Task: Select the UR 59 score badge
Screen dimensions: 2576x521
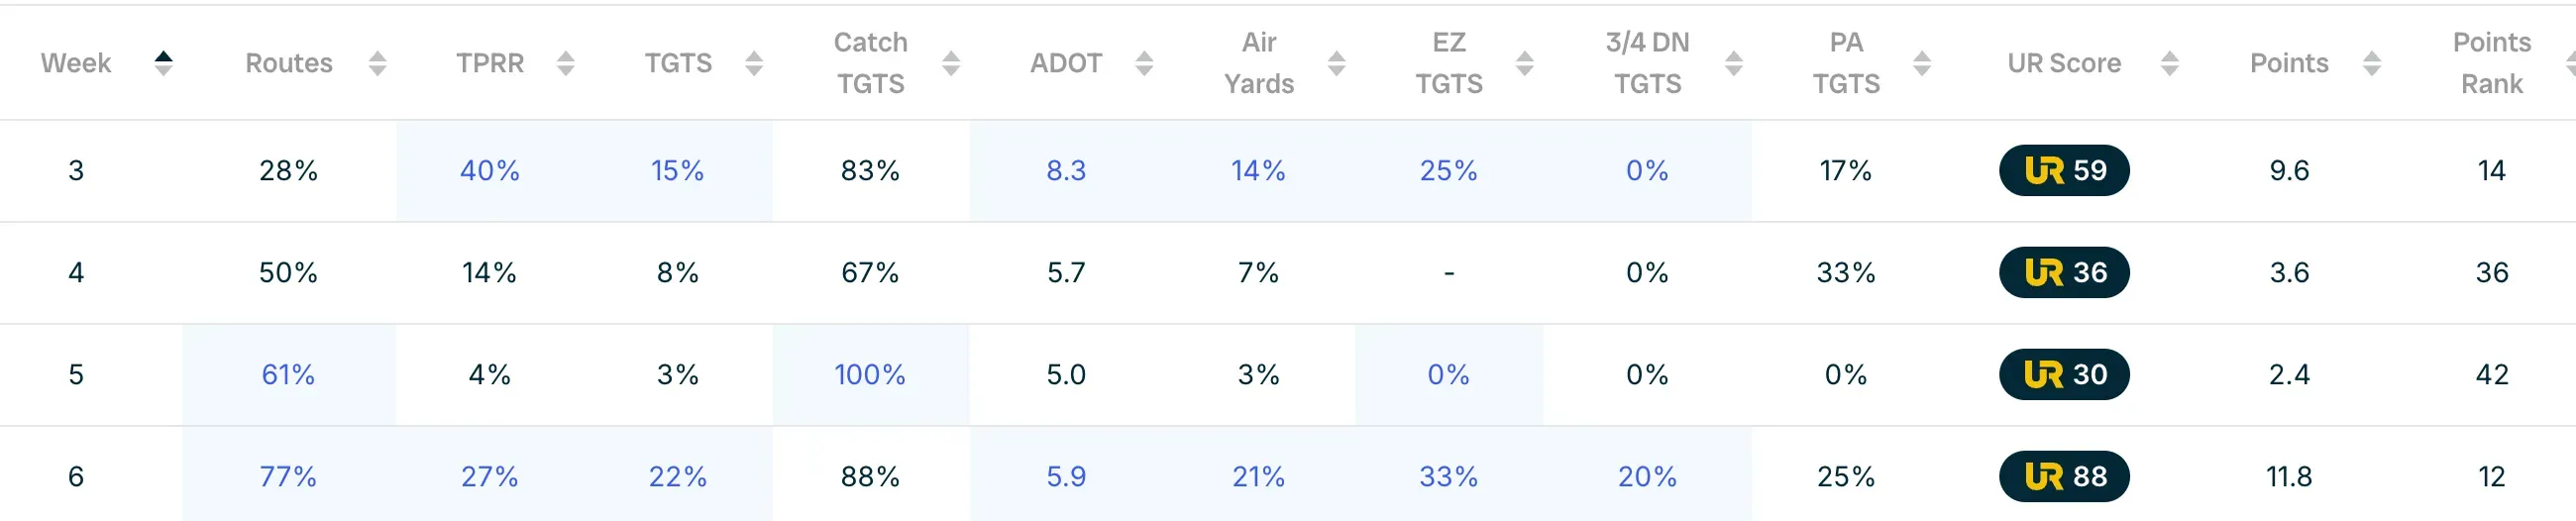Action: pyautogui.click(x=2064, y=170)
